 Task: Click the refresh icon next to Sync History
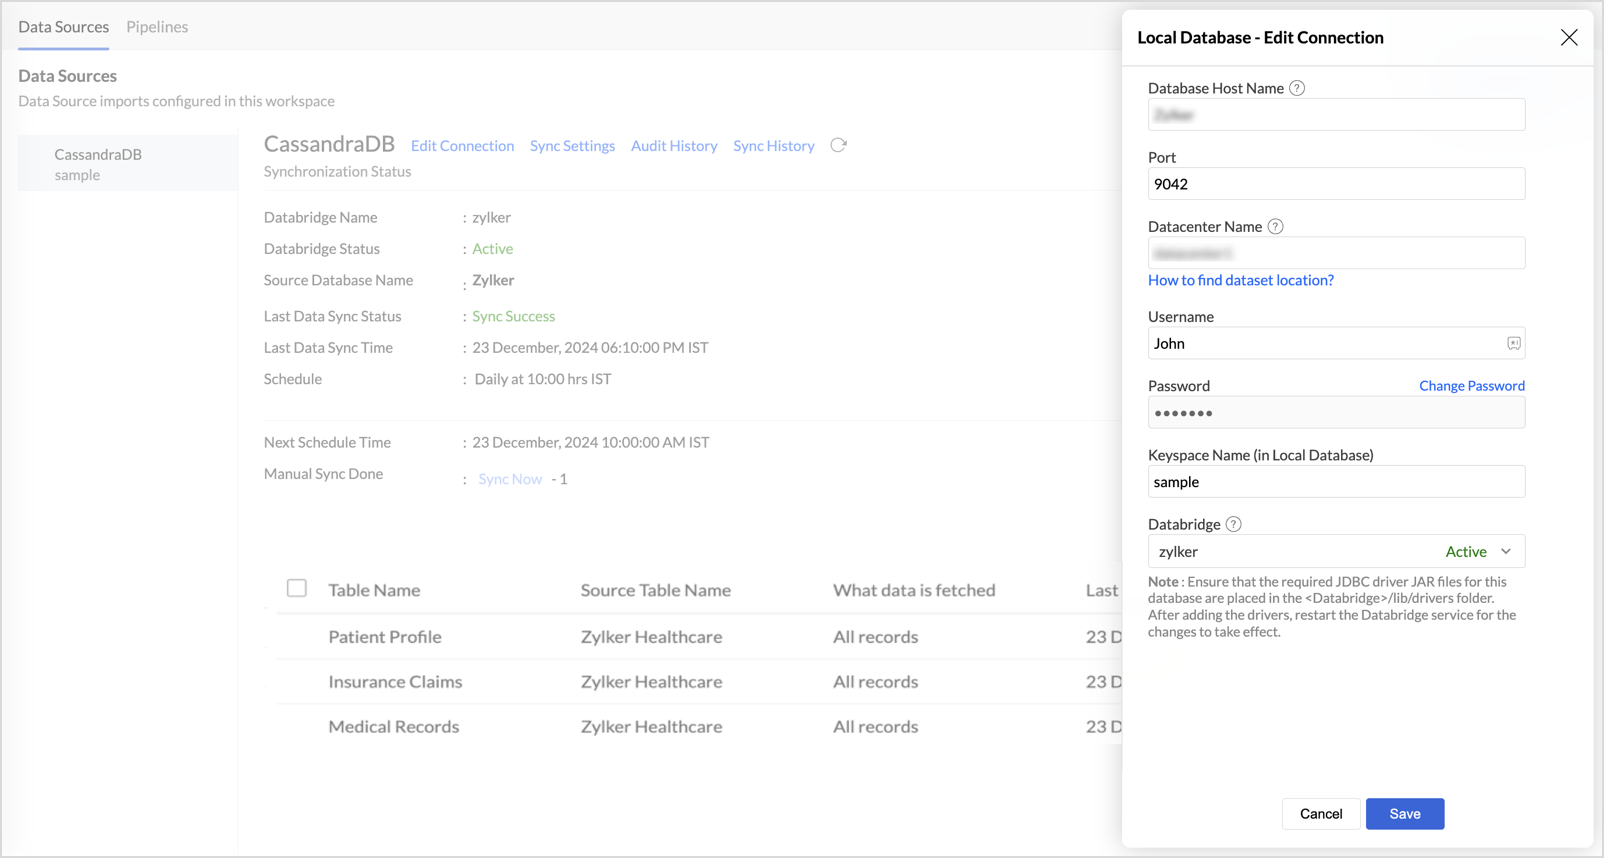click(x=838, y=145)
